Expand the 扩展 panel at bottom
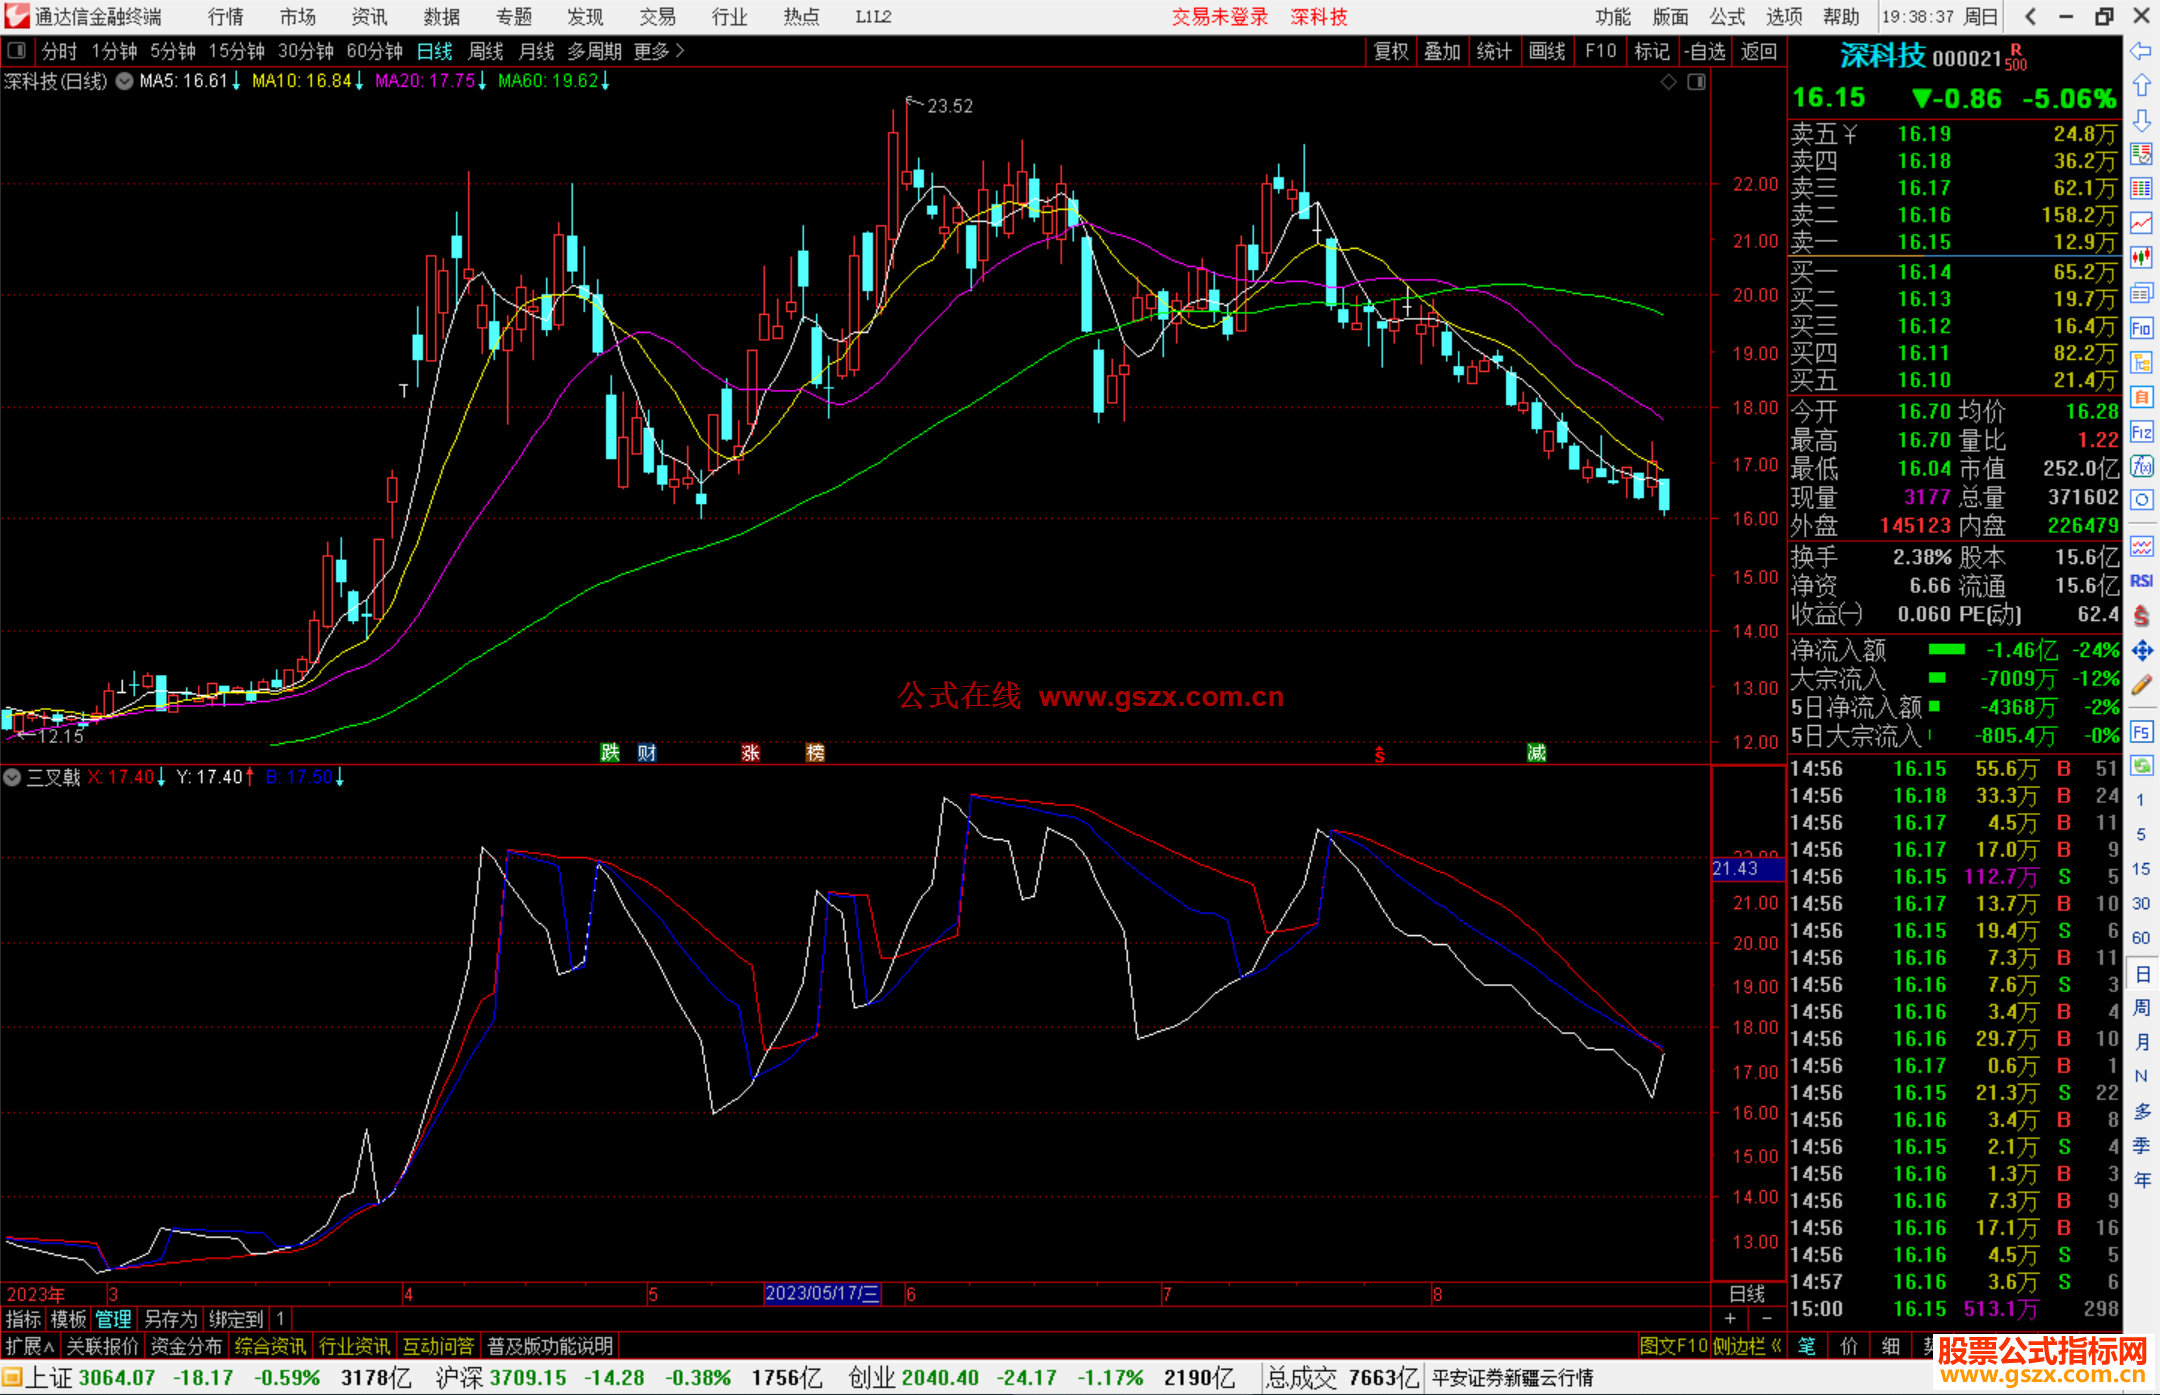The width and height of the screenshot is (2160, 1395). [29, 1346]
